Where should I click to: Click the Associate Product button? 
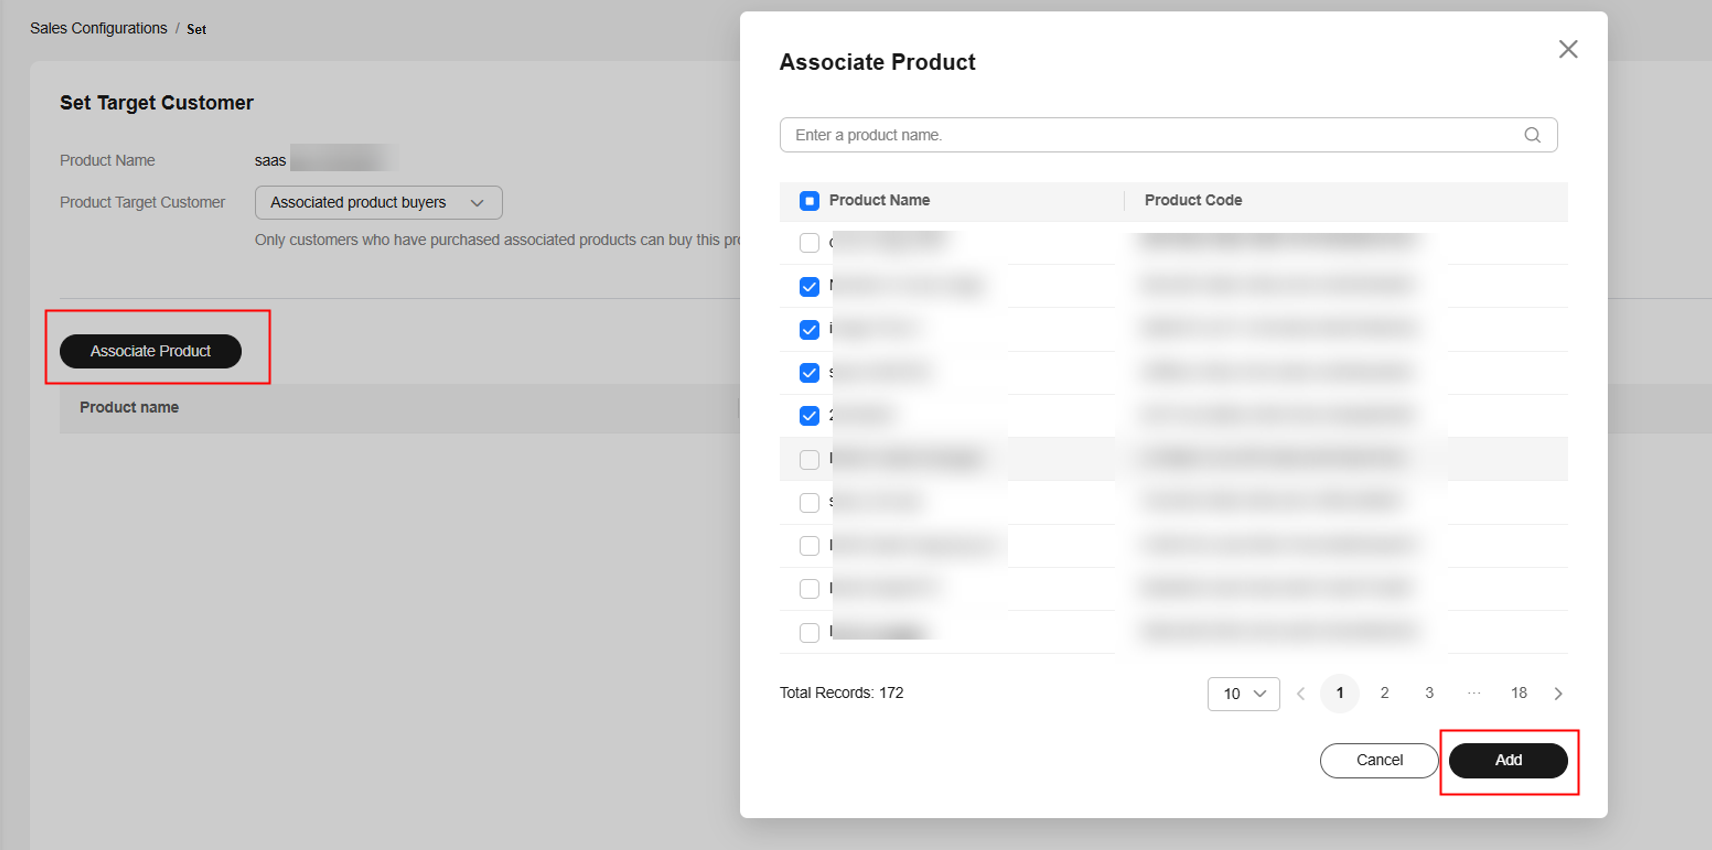(x=151, y=351)
